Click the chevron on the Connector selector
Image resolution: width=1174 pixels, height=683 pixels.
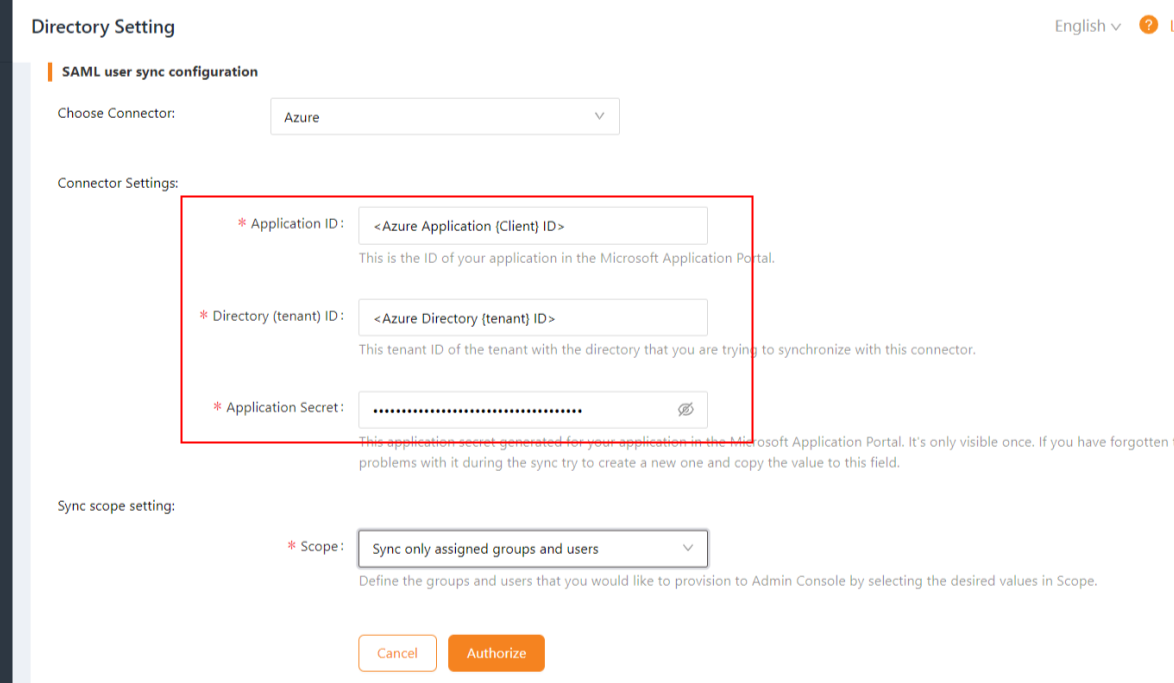[x=599, y=116]
